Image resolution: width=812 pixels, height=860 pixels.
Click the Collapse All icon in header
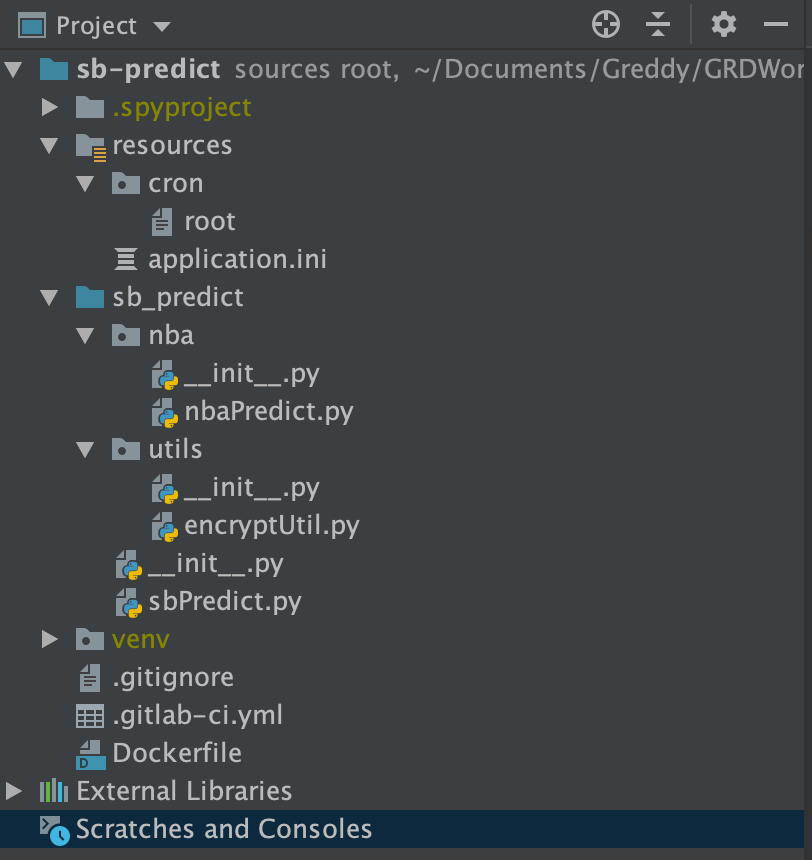click(657, 24)
